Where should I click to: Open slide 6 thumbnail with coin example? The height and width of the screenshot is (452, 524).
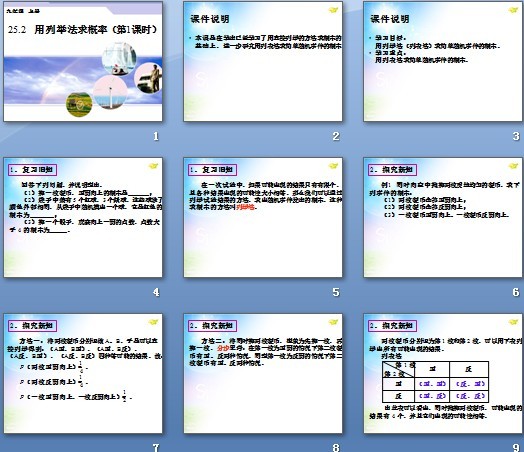coord(443,217)
